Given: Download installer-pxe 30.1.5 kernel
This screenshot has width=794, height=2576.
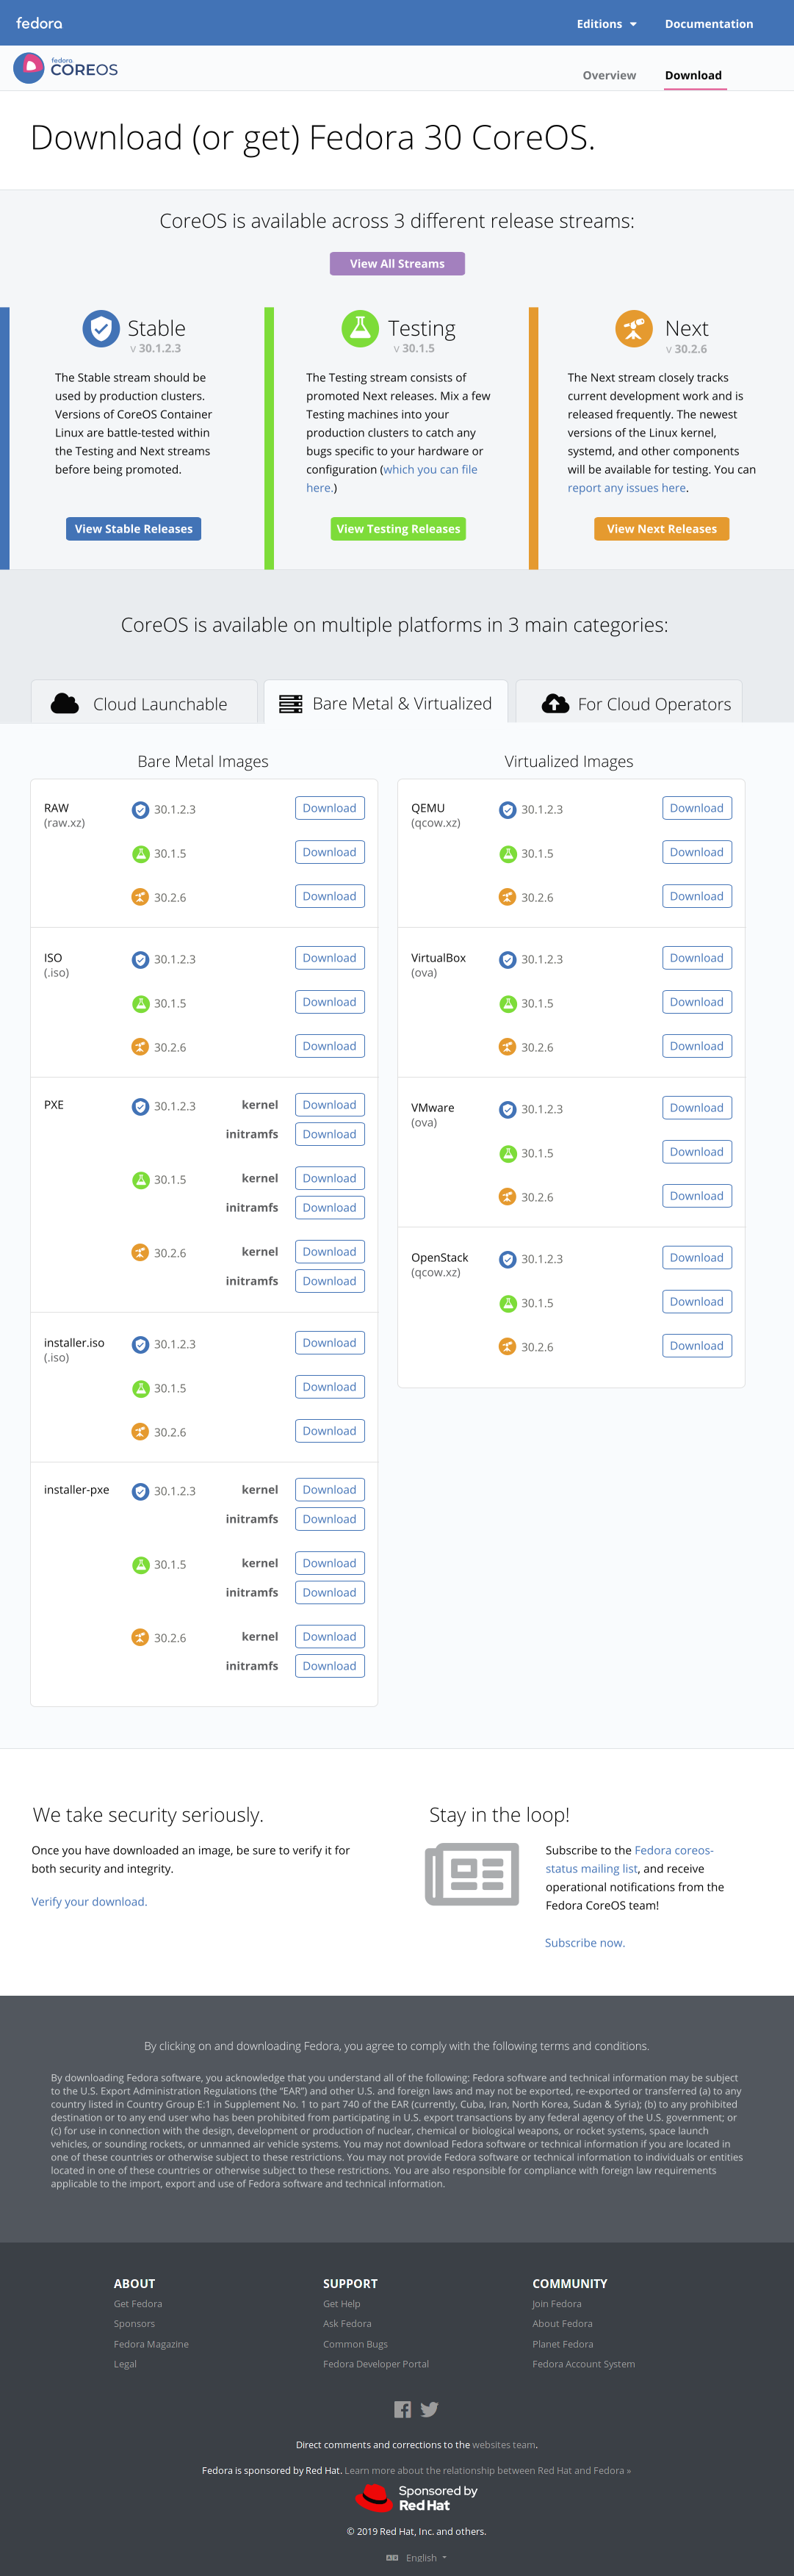Looking at the screenshot, I should click(329, 1563).
